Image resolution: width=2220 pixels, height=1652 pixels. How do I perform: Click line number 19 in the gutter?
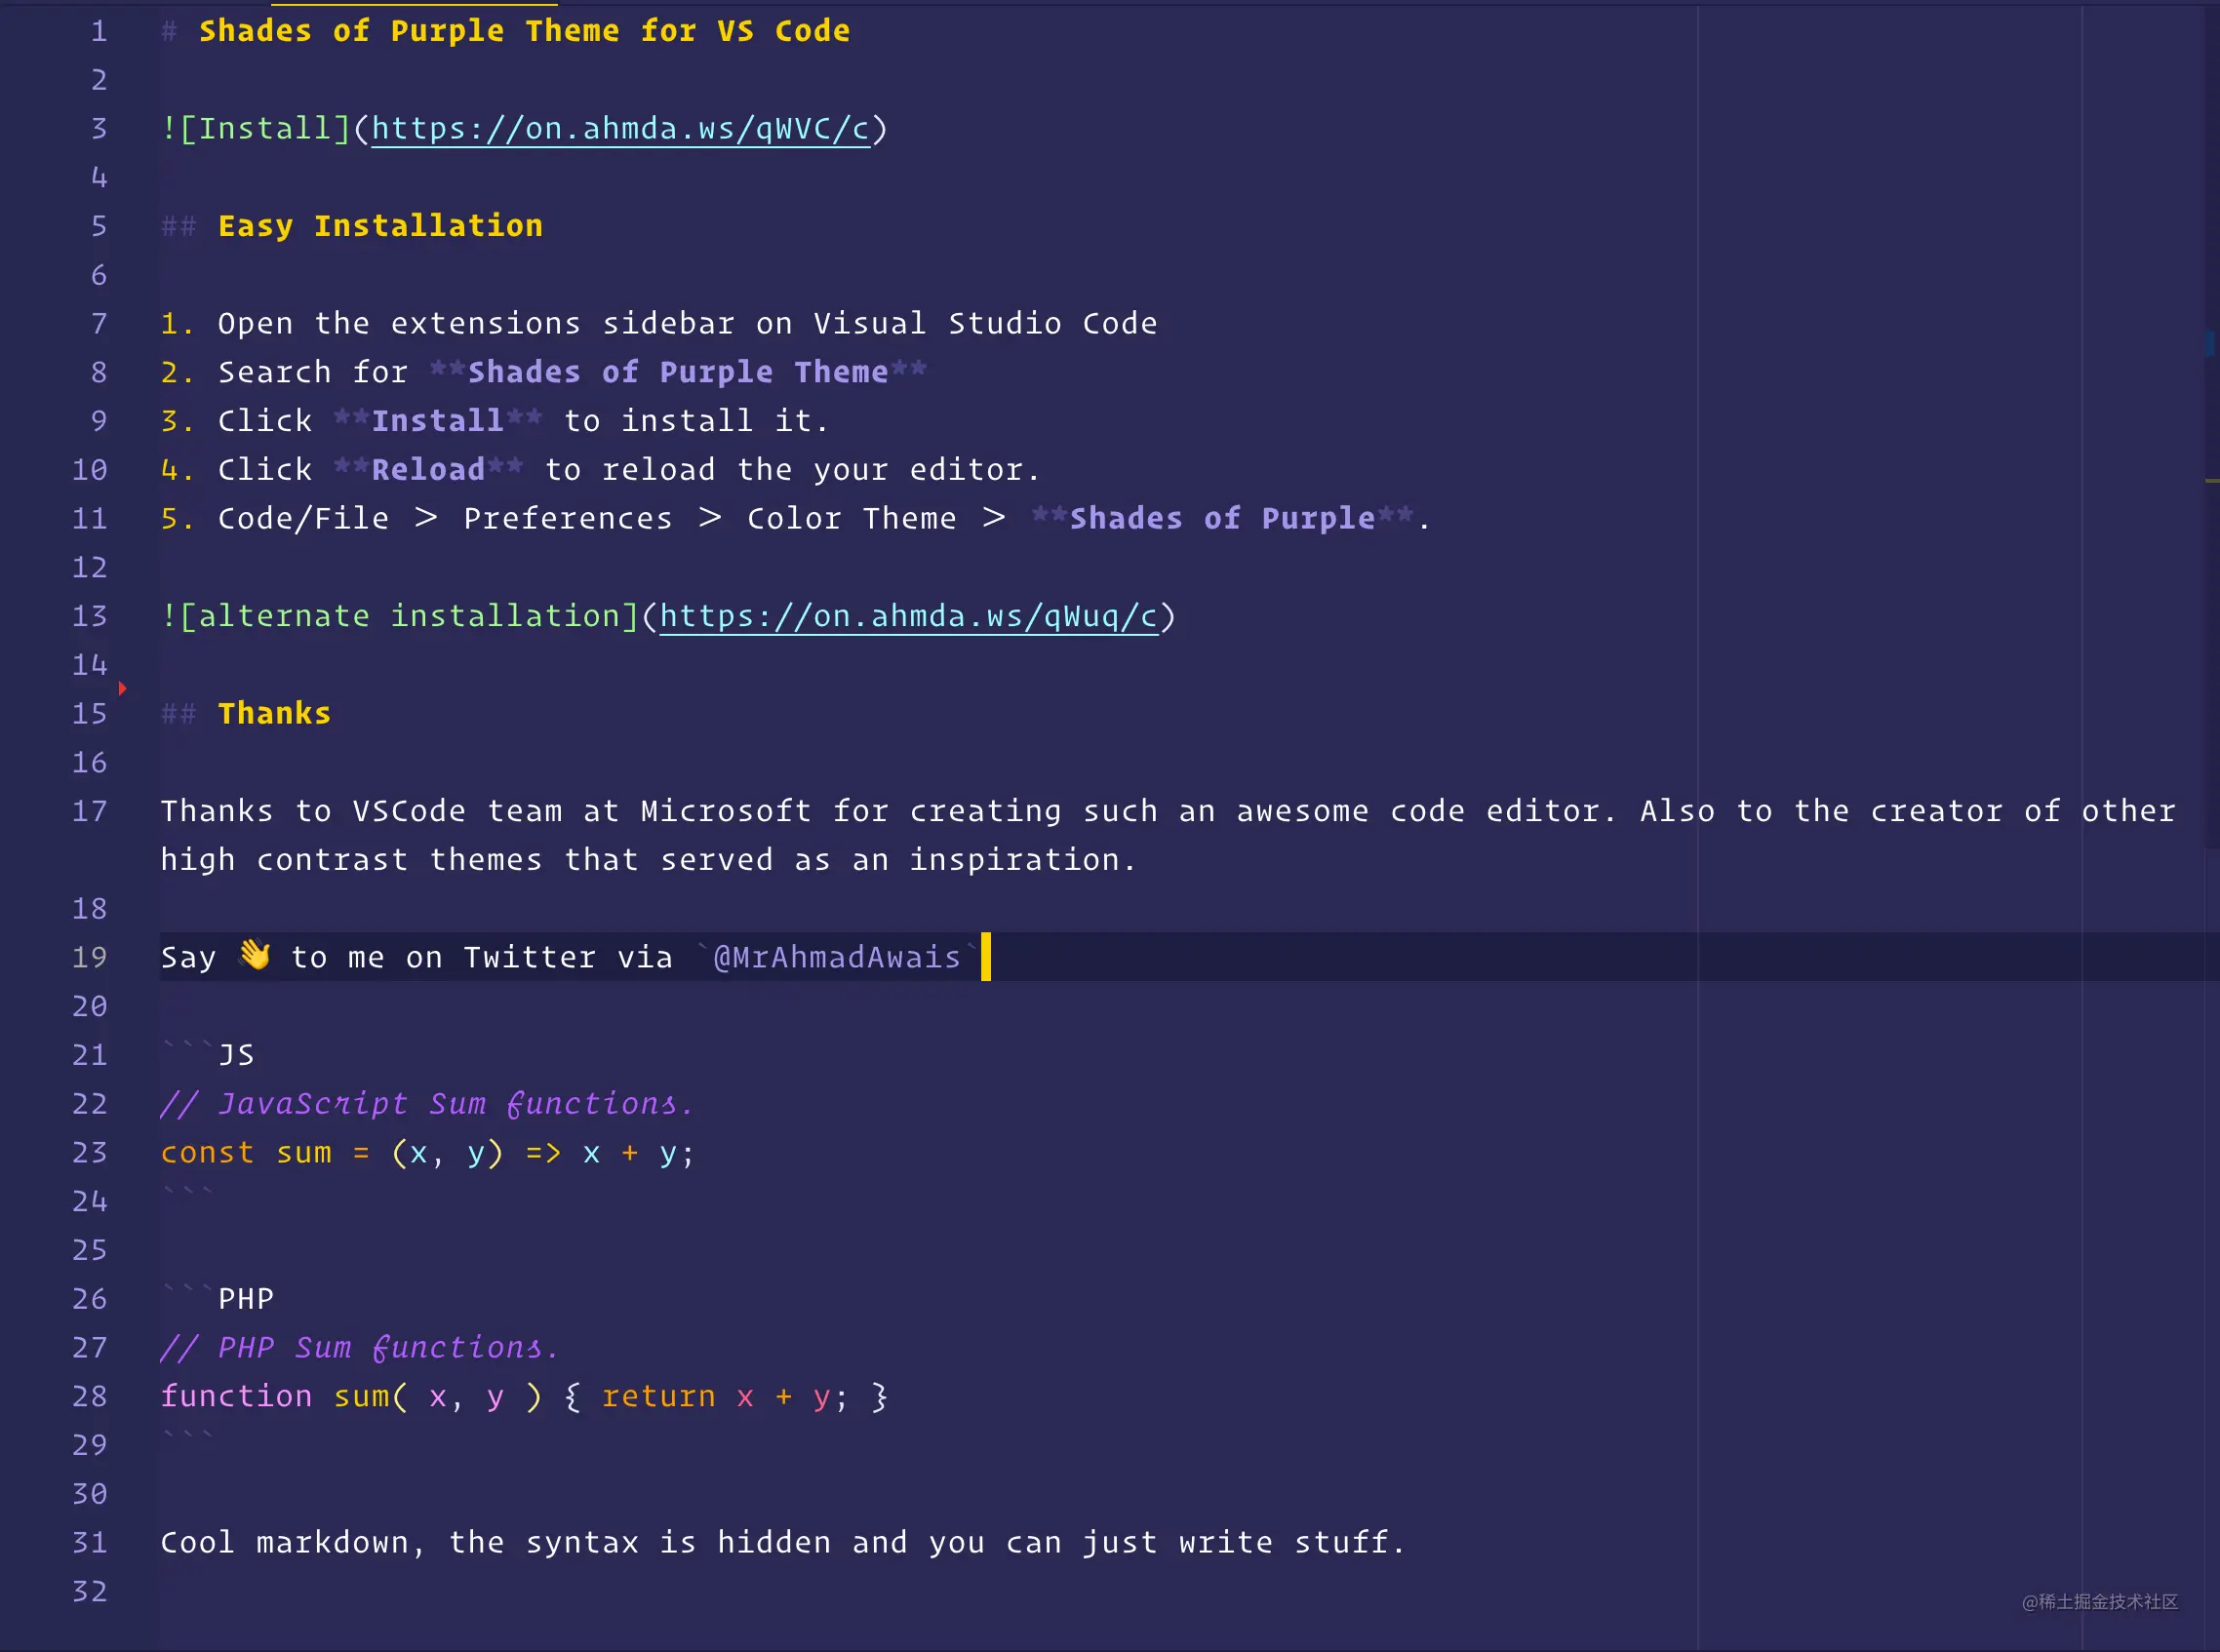(x=89, y=957)
